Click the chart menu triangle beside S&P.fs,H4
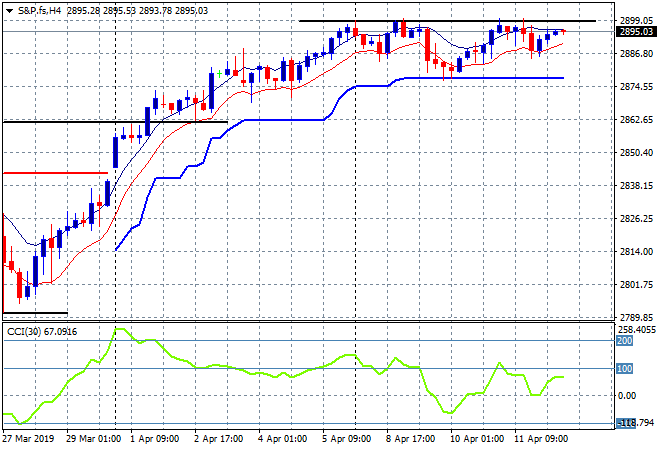This screenshot has width=660, height=450. (x=9, y=11)
